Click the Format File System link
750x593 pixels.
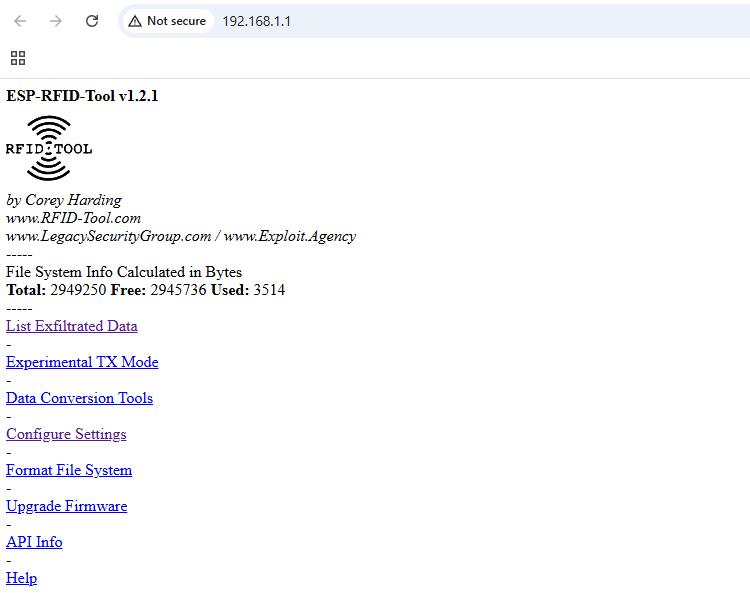tap(69, 470)
